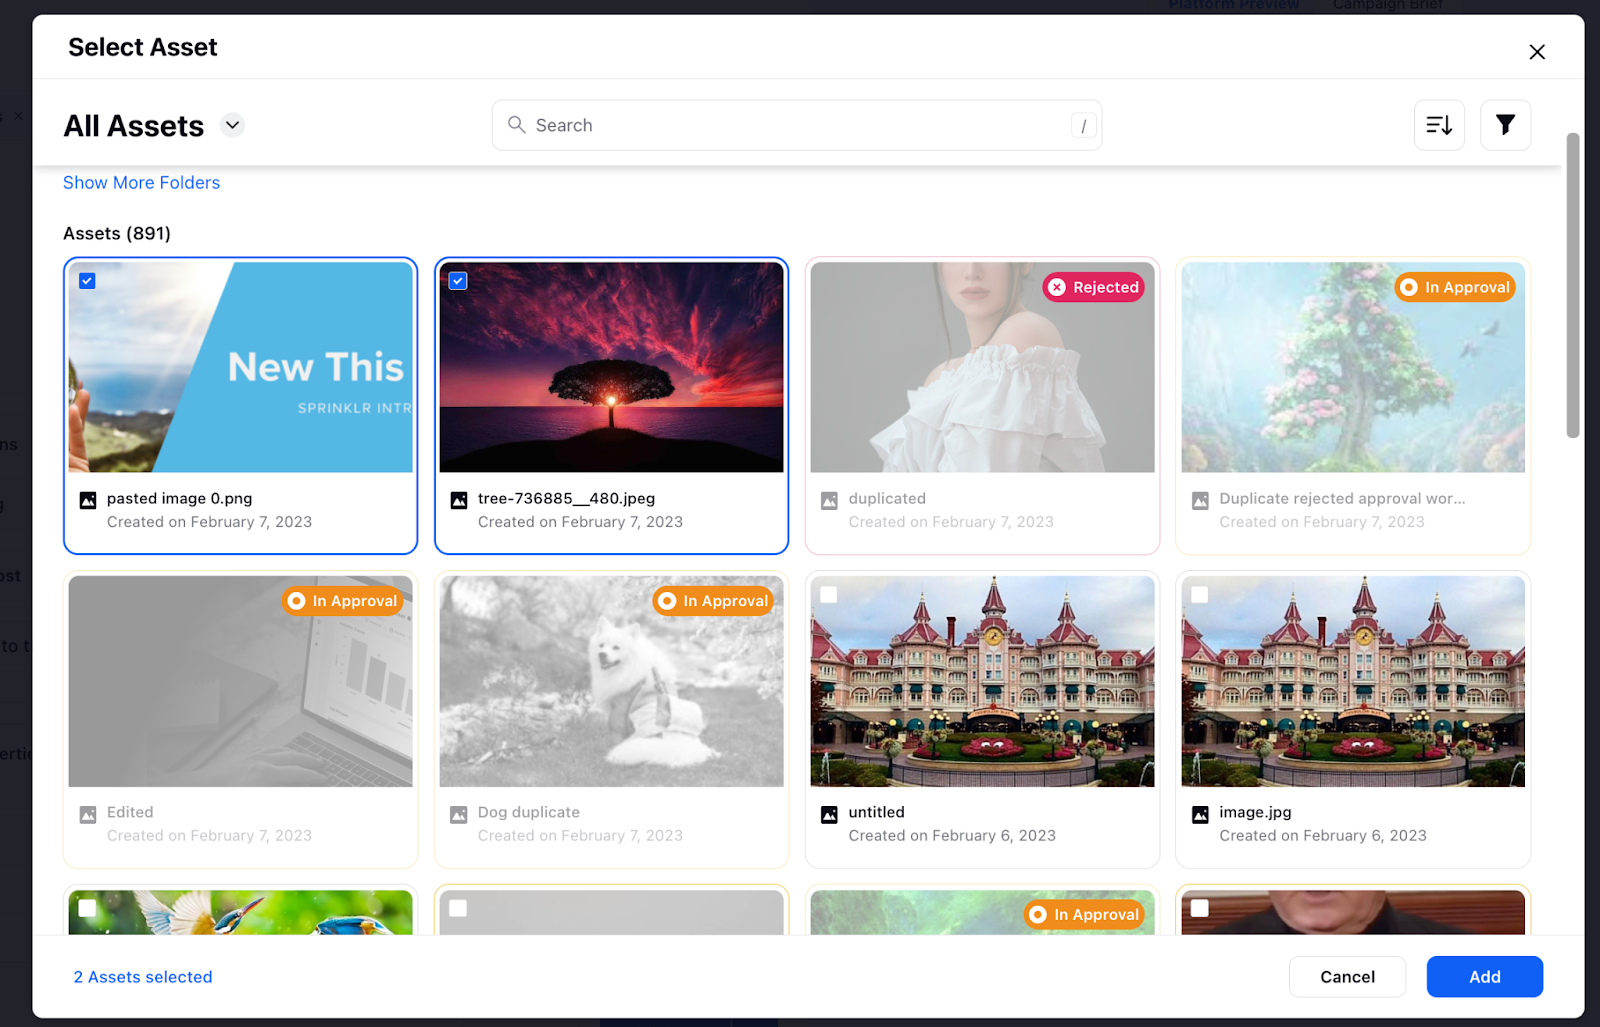This screenshot has width=1600, height=1027.
Task: Check the blank gray asset checkbox
Action: point(458,908)
